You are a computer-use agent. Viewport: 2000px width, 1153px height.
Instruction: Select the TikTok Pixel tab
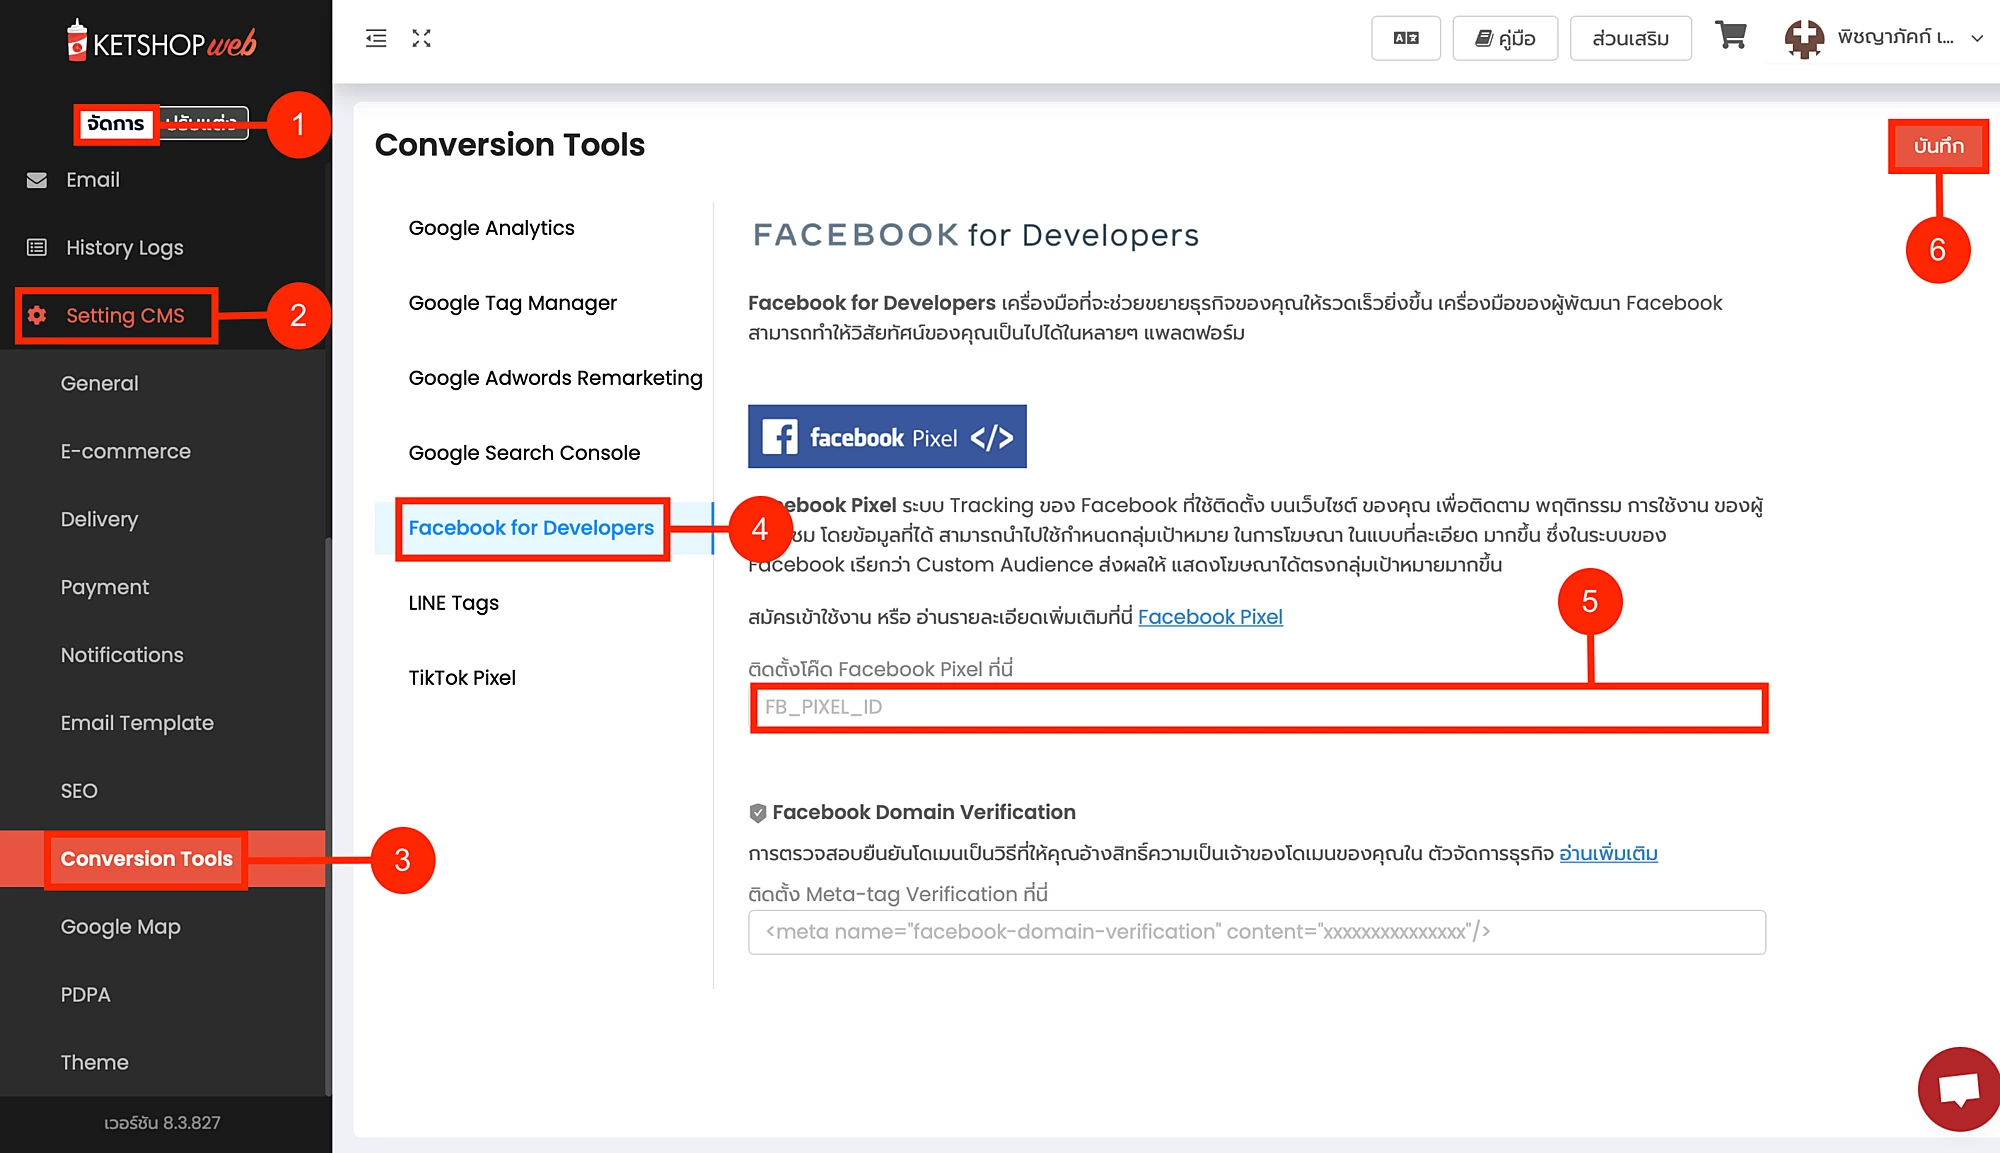pos(462,678)
